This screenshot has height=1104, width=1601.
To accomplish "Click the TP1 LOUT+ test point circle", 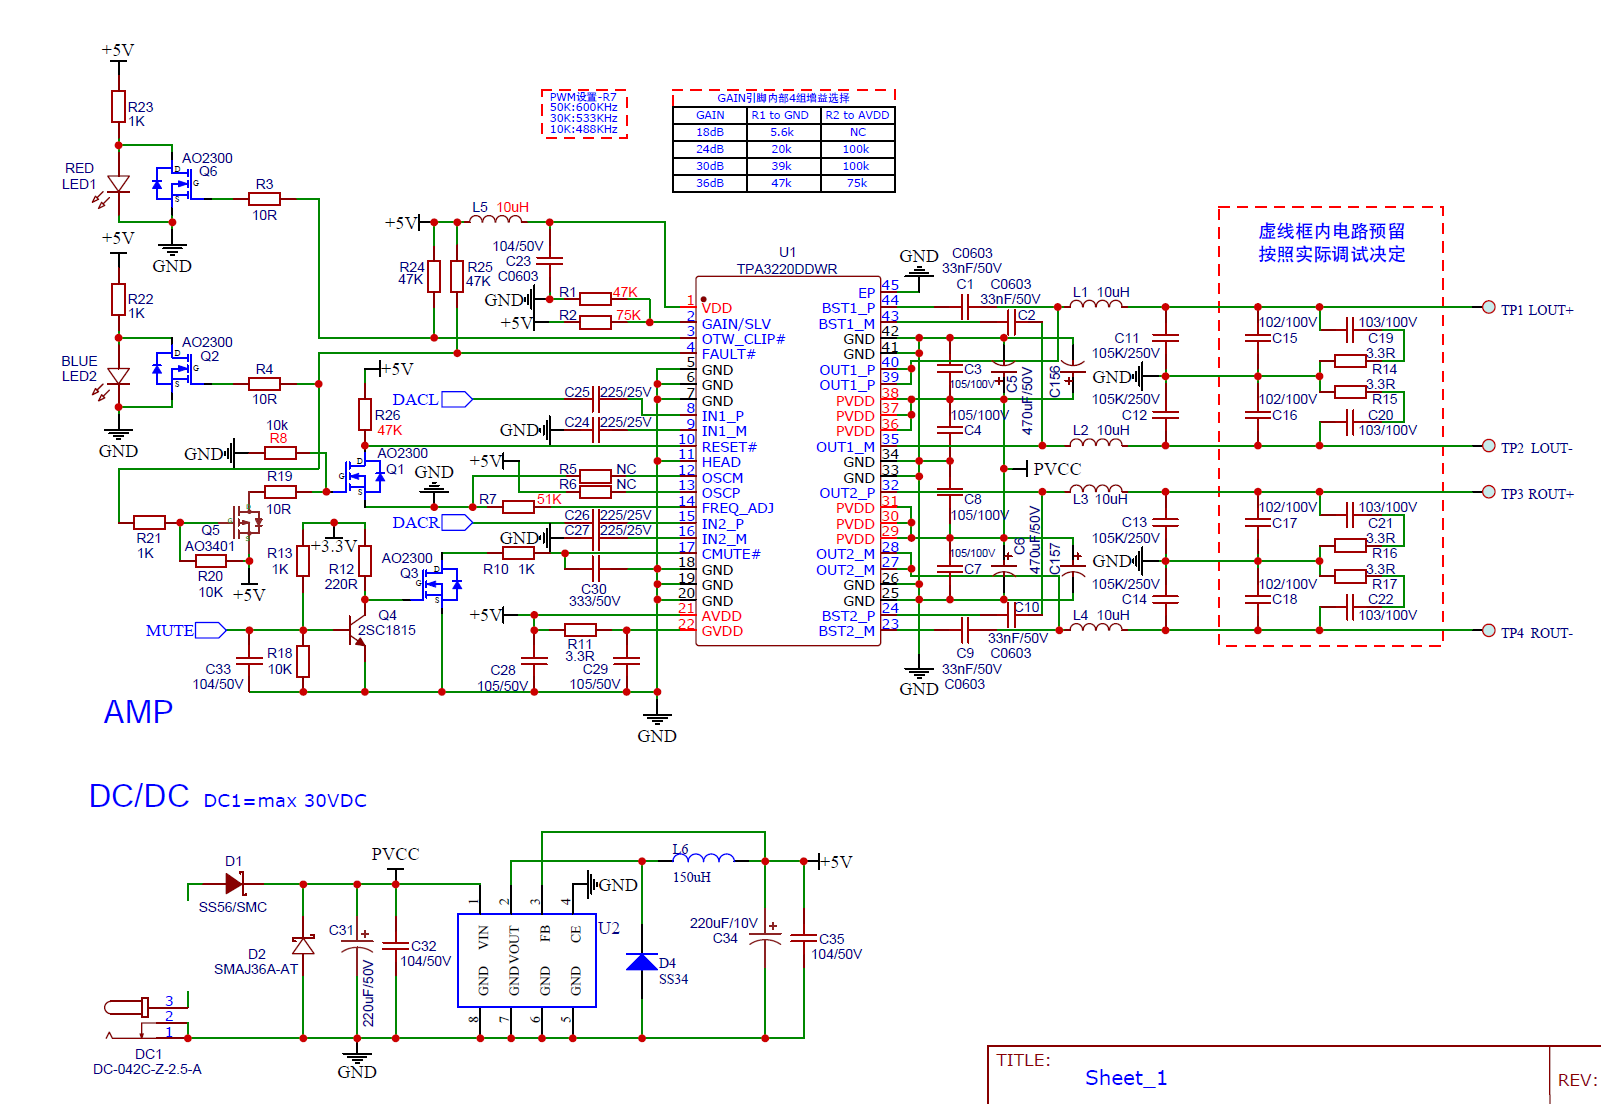I will point(1488,307).
